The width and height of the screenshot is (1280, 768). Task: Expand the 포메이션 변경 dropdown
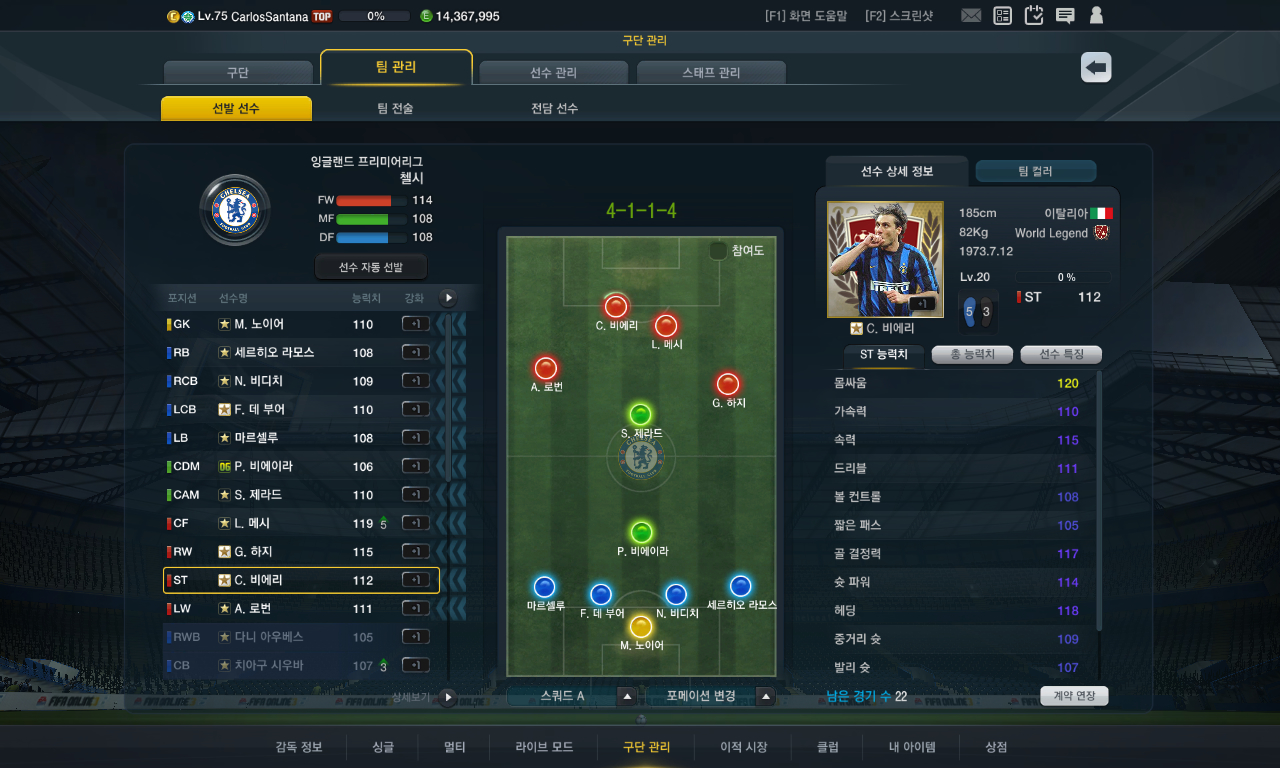click(766, 696)
